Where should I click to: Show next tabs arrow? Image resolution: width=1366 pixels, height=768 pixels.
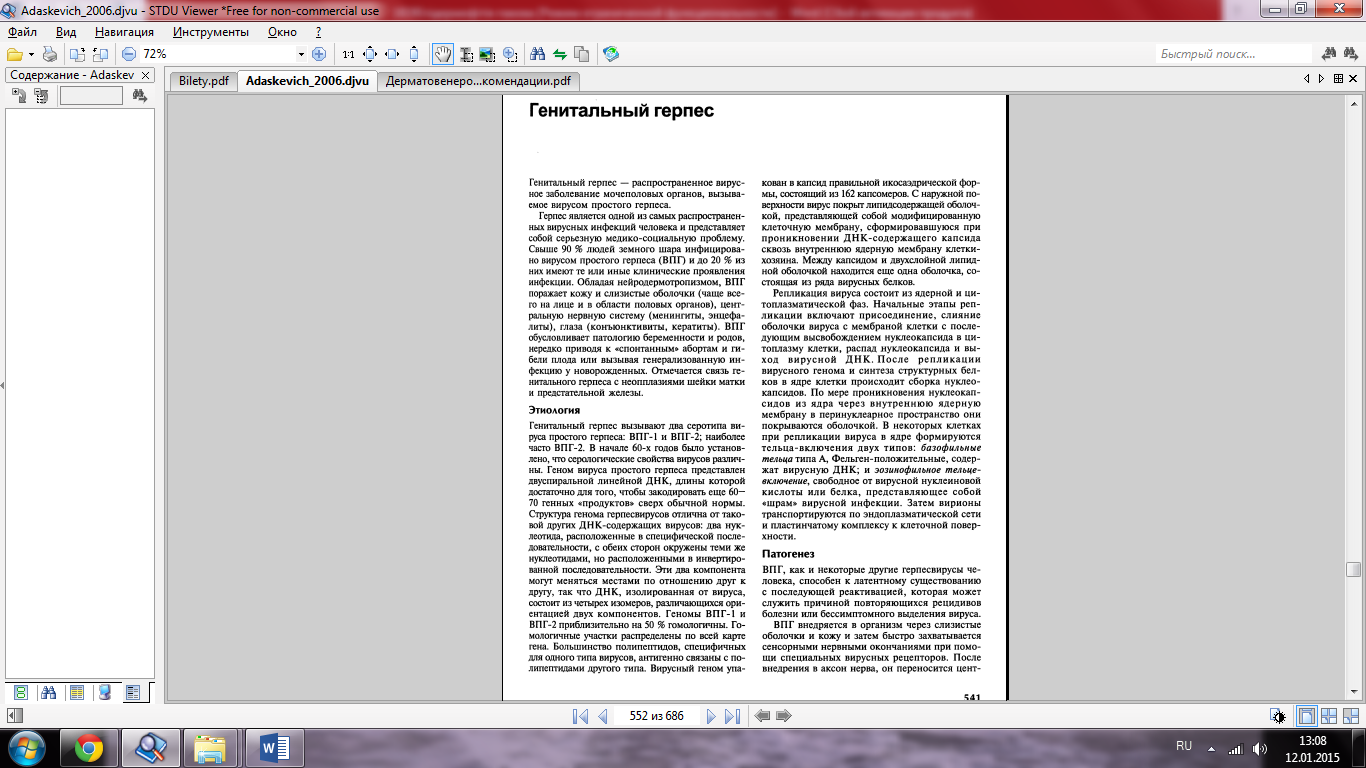[x=1321, y=78]
